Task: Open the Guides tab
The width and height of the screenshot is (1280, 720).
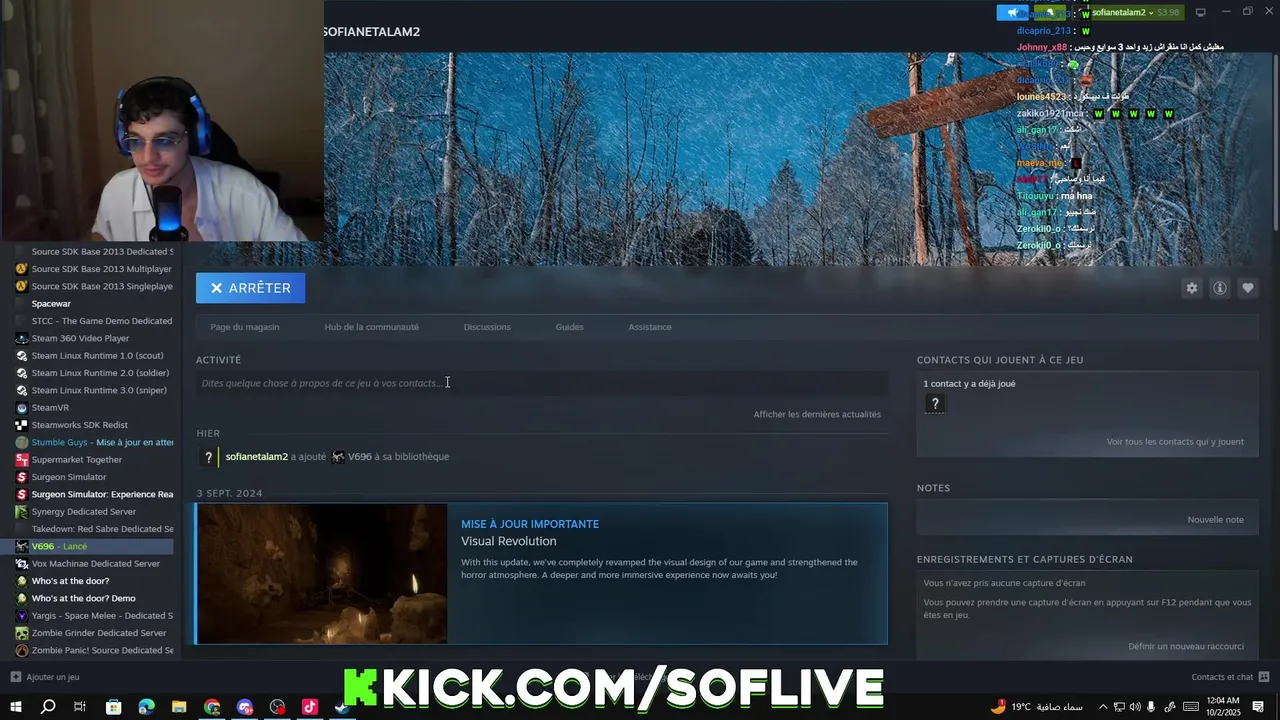Action: point(569,327)
